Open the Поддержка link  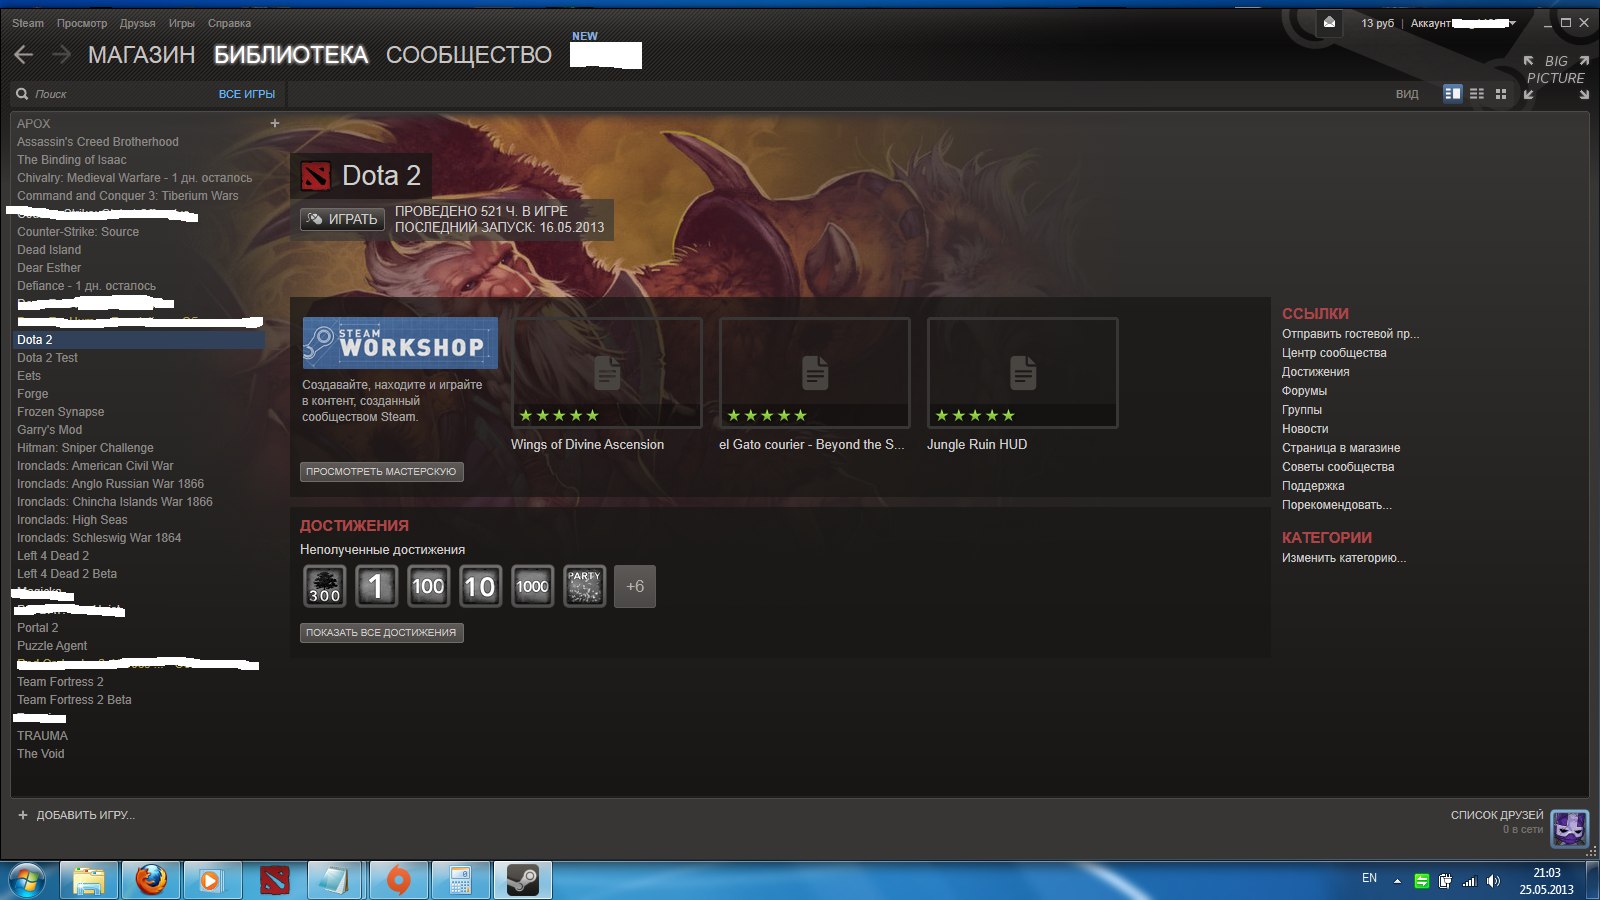[x=1313, y=486]
